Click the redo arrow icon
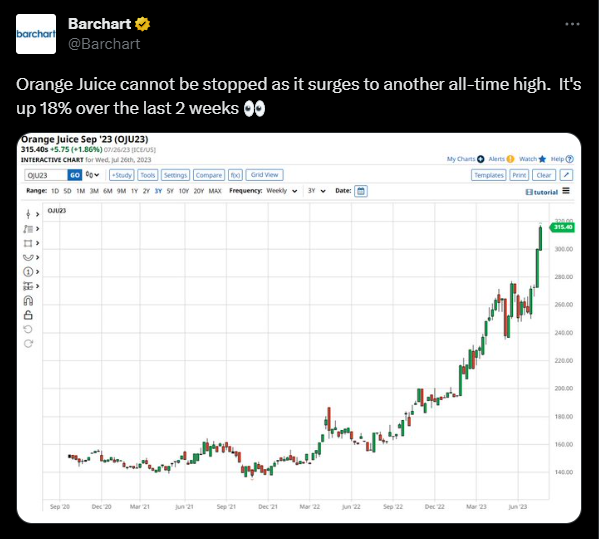Image resolution: width=599 pixels, height=539 pixels. click(28, 343)
